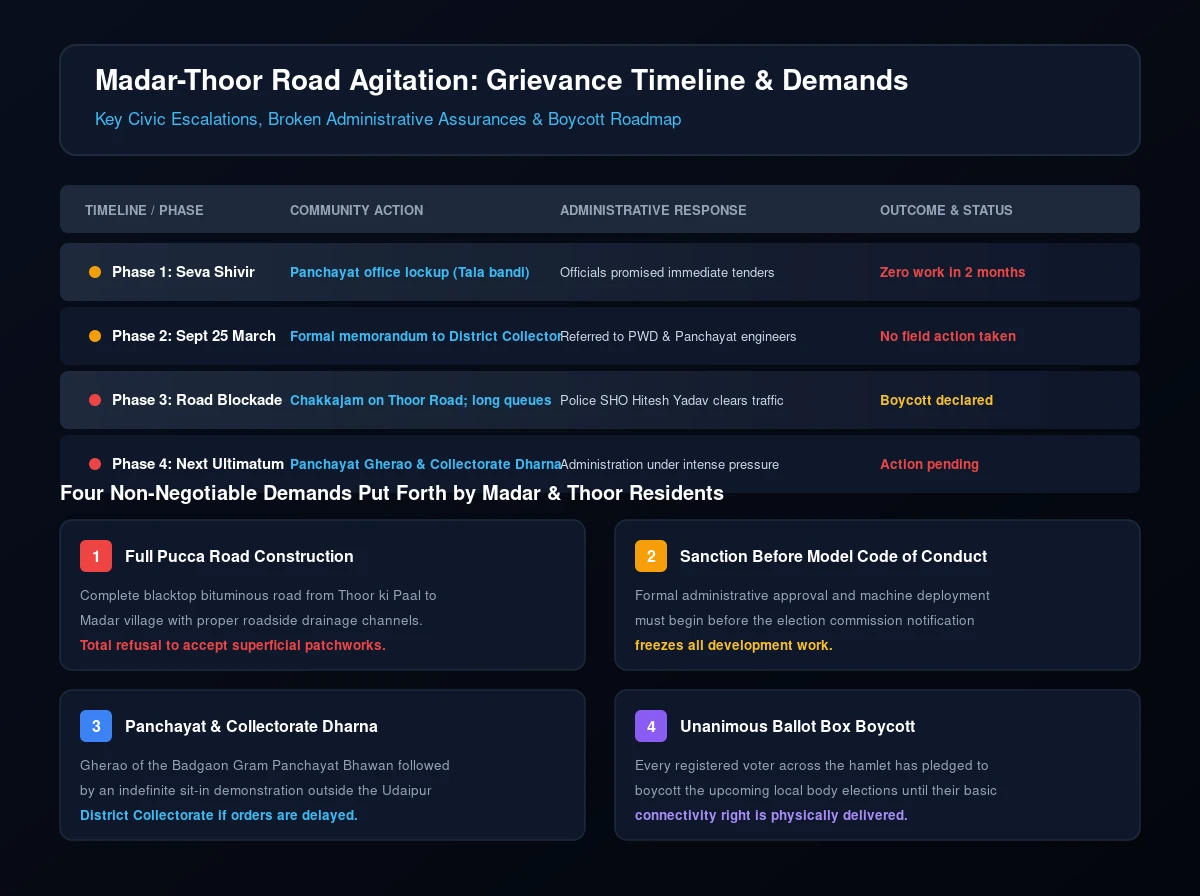Select the Boycott declared status
The image size is (1200, 896).
936,400
